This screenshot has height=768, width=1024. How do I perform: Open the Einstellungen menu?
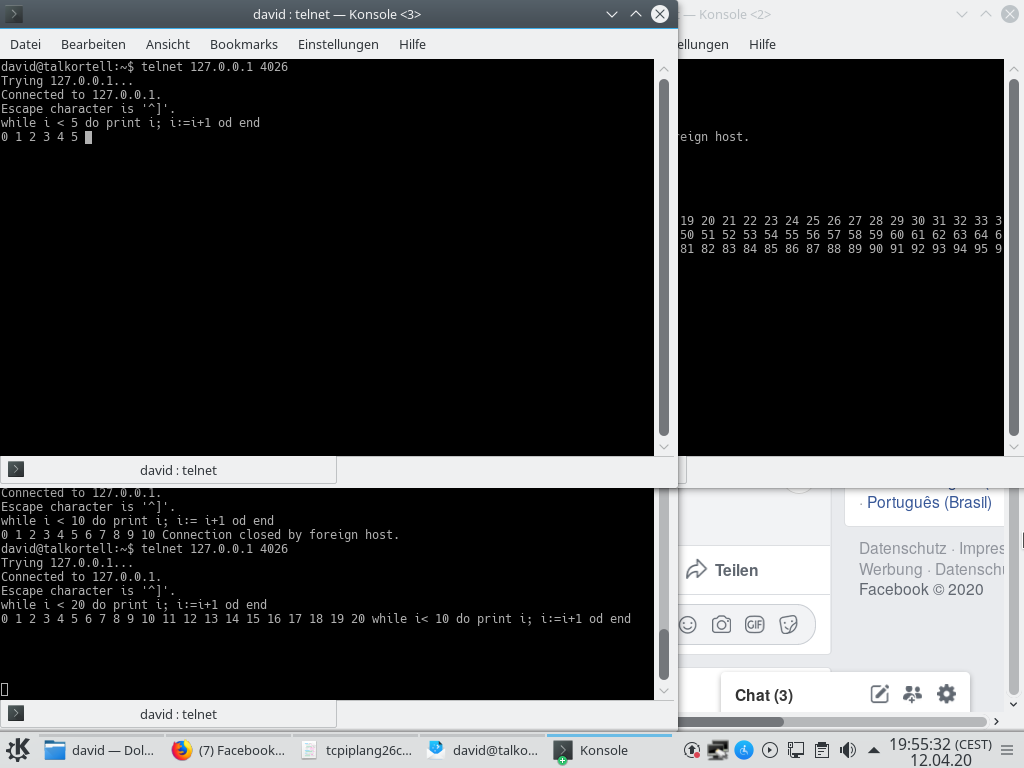tap(338, 44)
